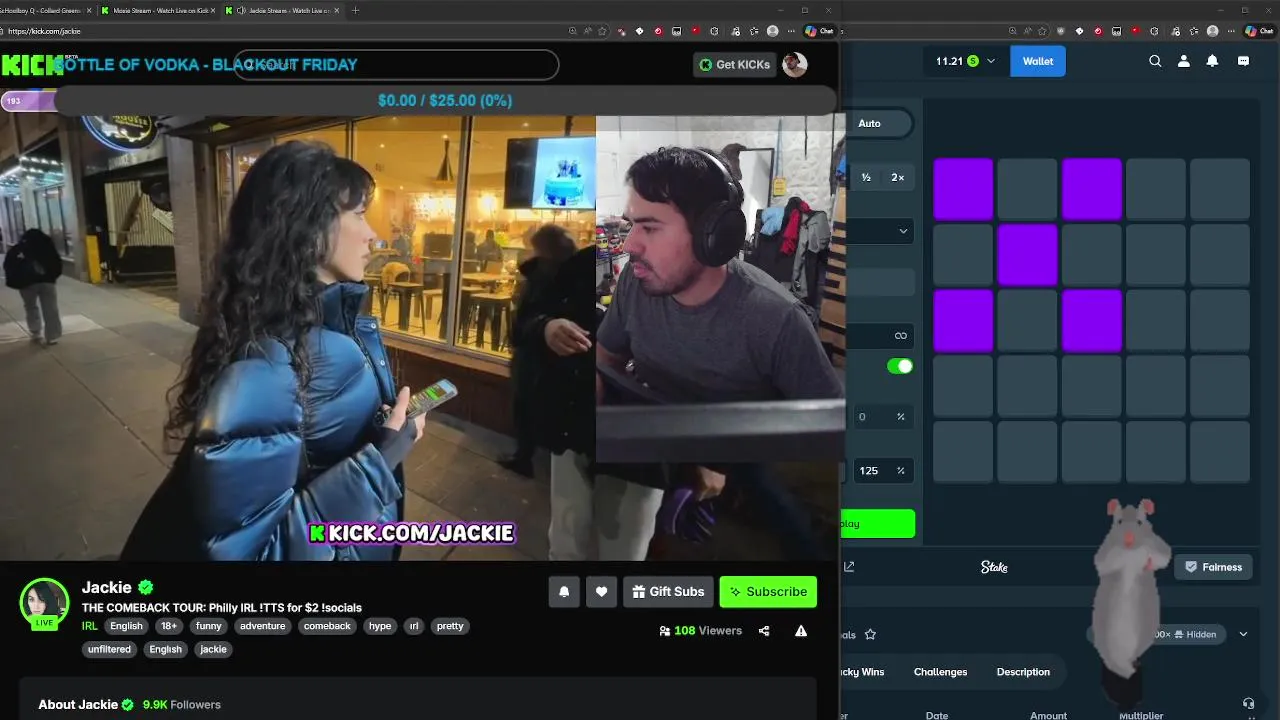The height and width of the screenshot is (720, 1280).
Task: Open a new browser tab
Action: [x=355, y=10]
